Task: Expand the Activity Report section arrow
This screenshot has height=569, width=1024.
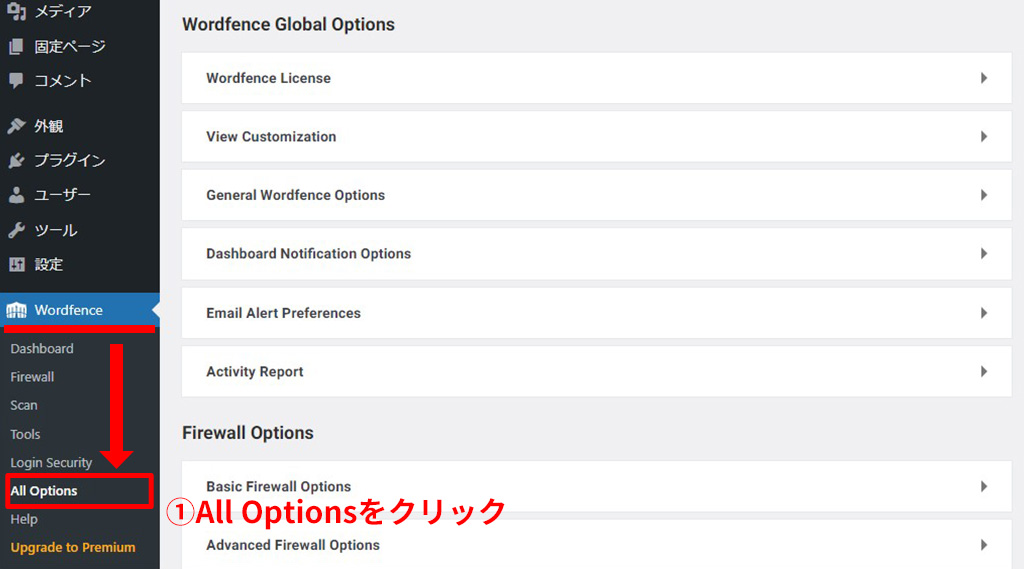Action: (984, 371)
